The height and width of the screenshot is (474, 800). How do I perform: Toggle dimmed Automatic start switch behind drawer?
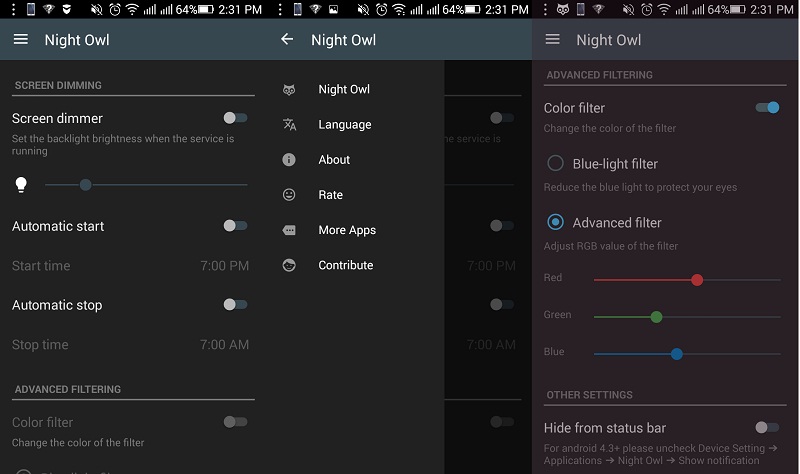[x=502, y=226]
